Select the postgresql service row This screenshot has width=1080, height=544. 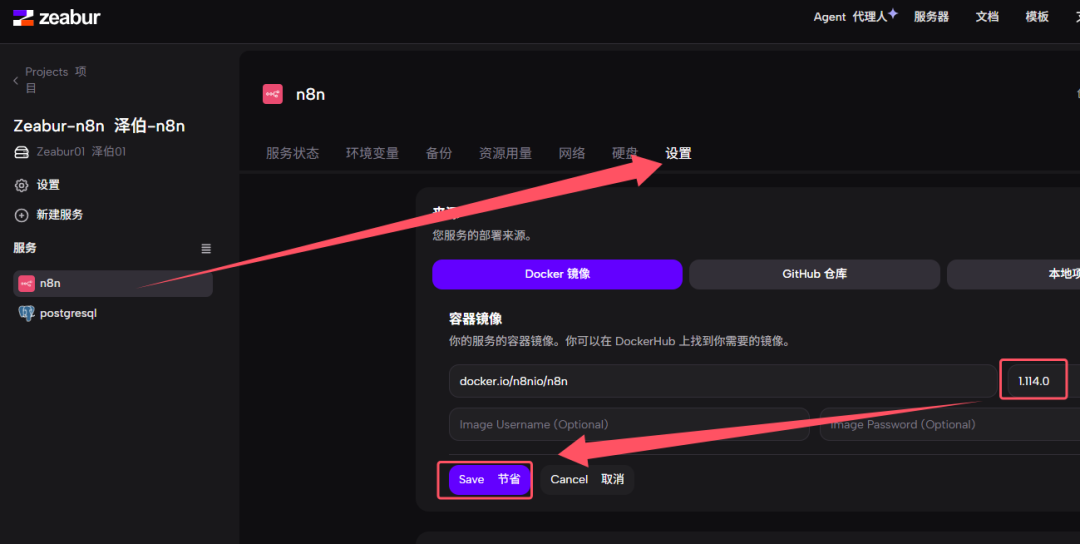click(113, 313)
